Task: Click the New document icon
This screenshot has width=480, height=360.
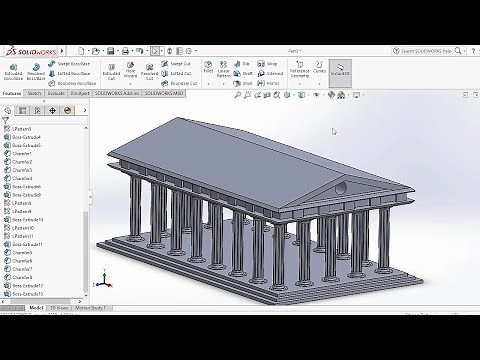Action: click(81, 51)
